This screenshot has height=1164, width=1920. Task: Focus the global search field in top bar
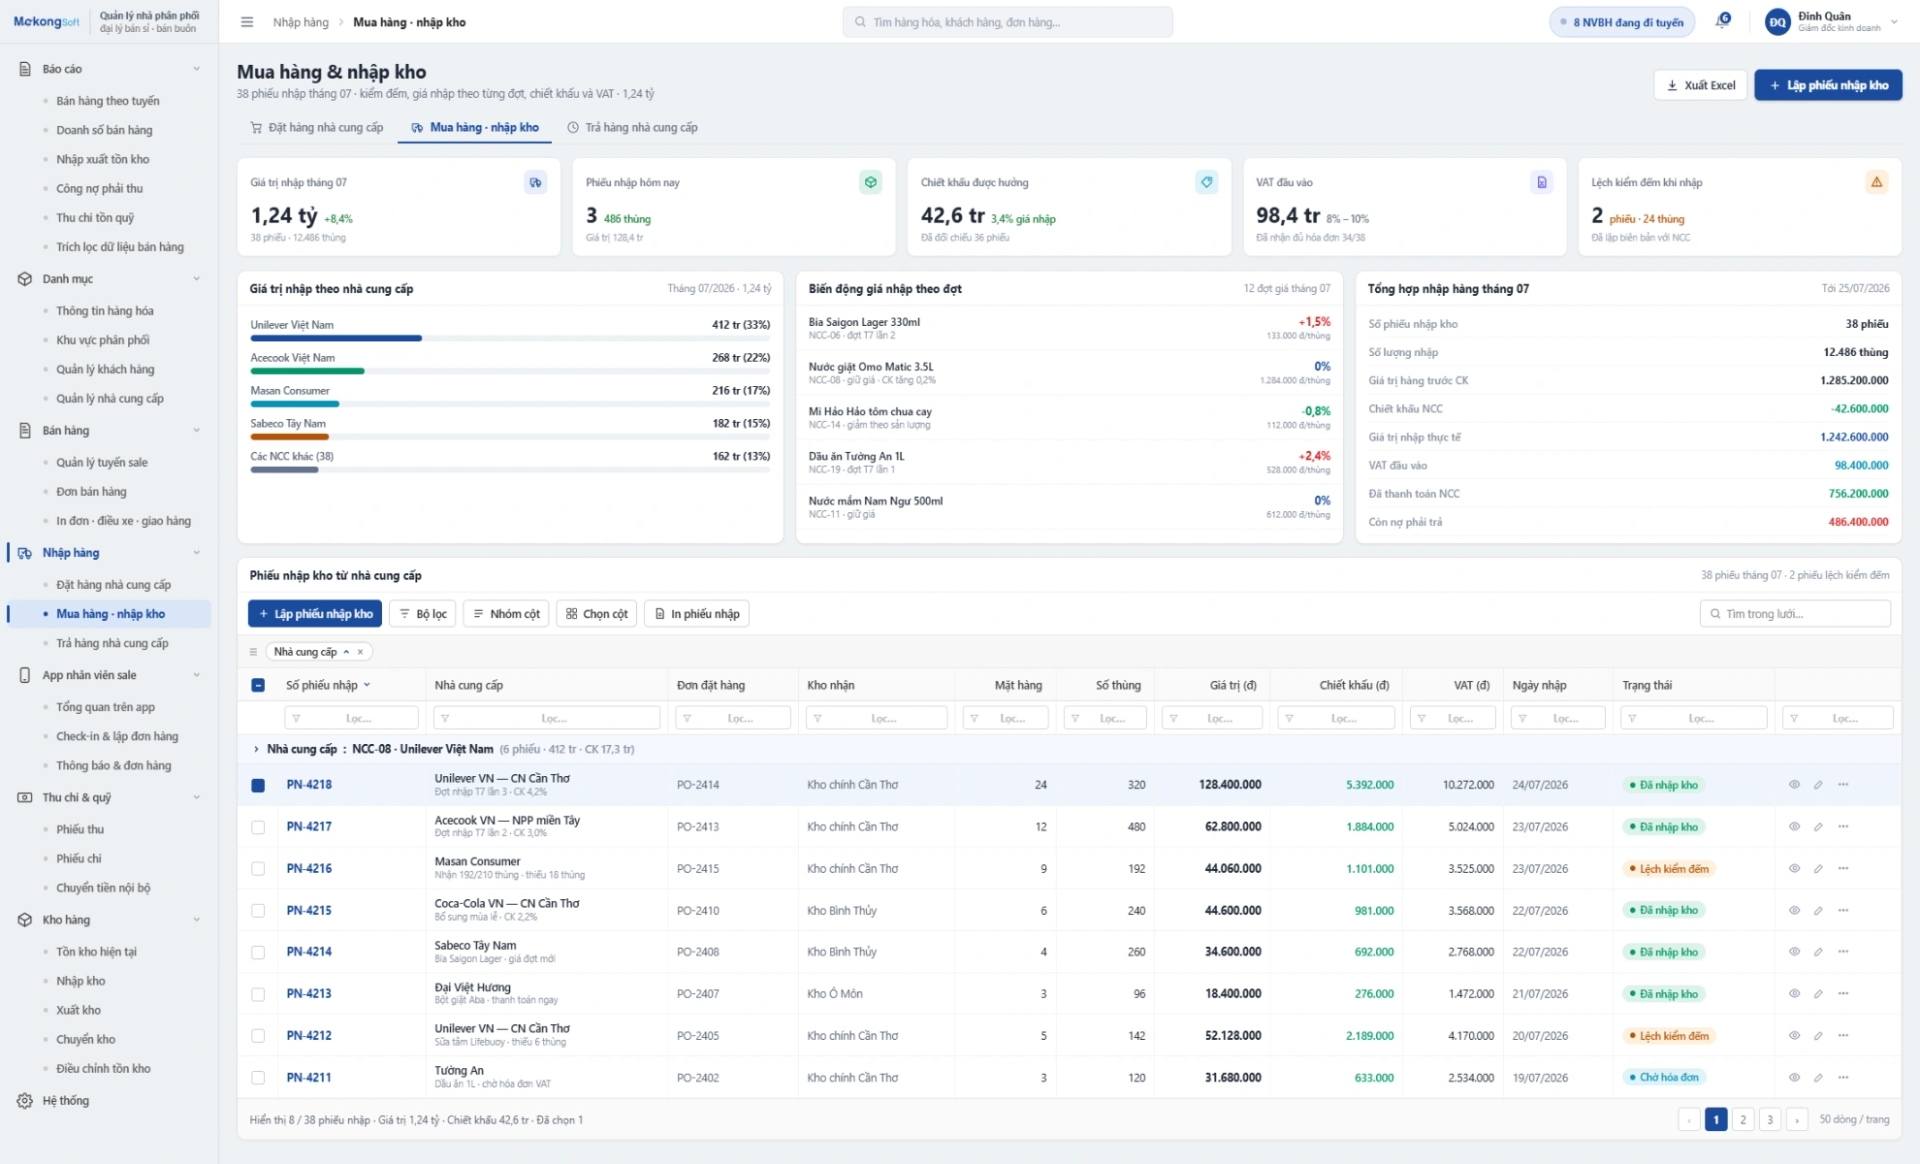point(1008,22)
